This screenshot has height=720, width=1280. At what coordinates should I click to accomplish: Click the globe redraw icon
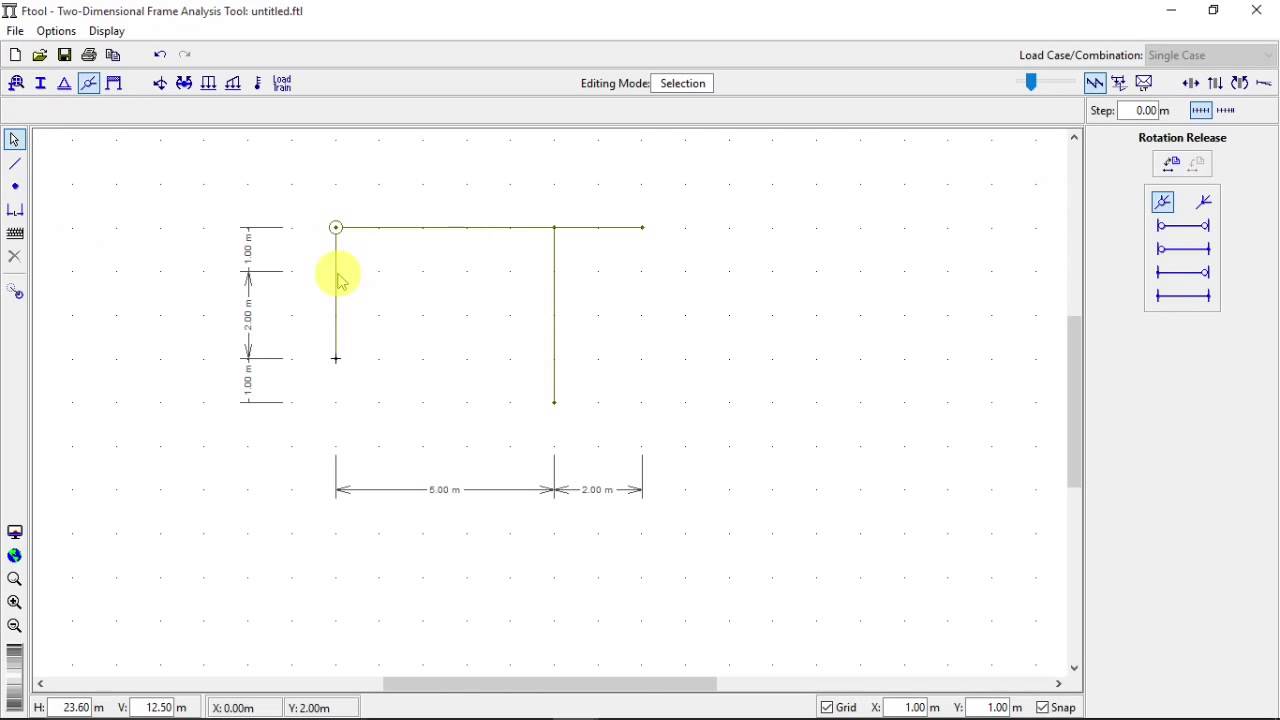coord(15,556)
